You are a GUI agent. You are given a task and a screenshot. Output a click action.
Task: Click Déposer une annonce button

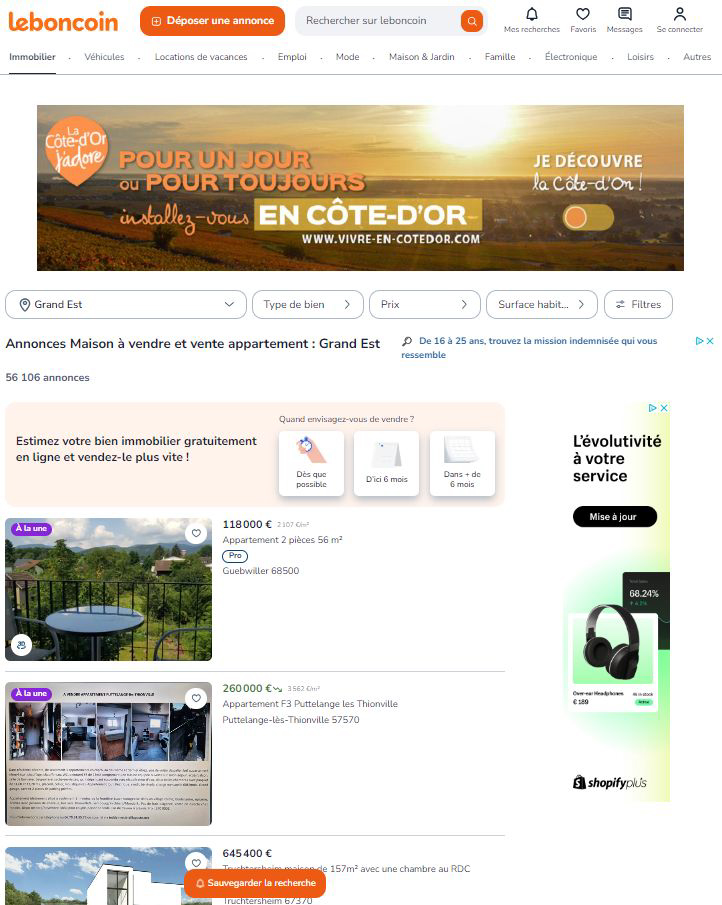point(212,21)
